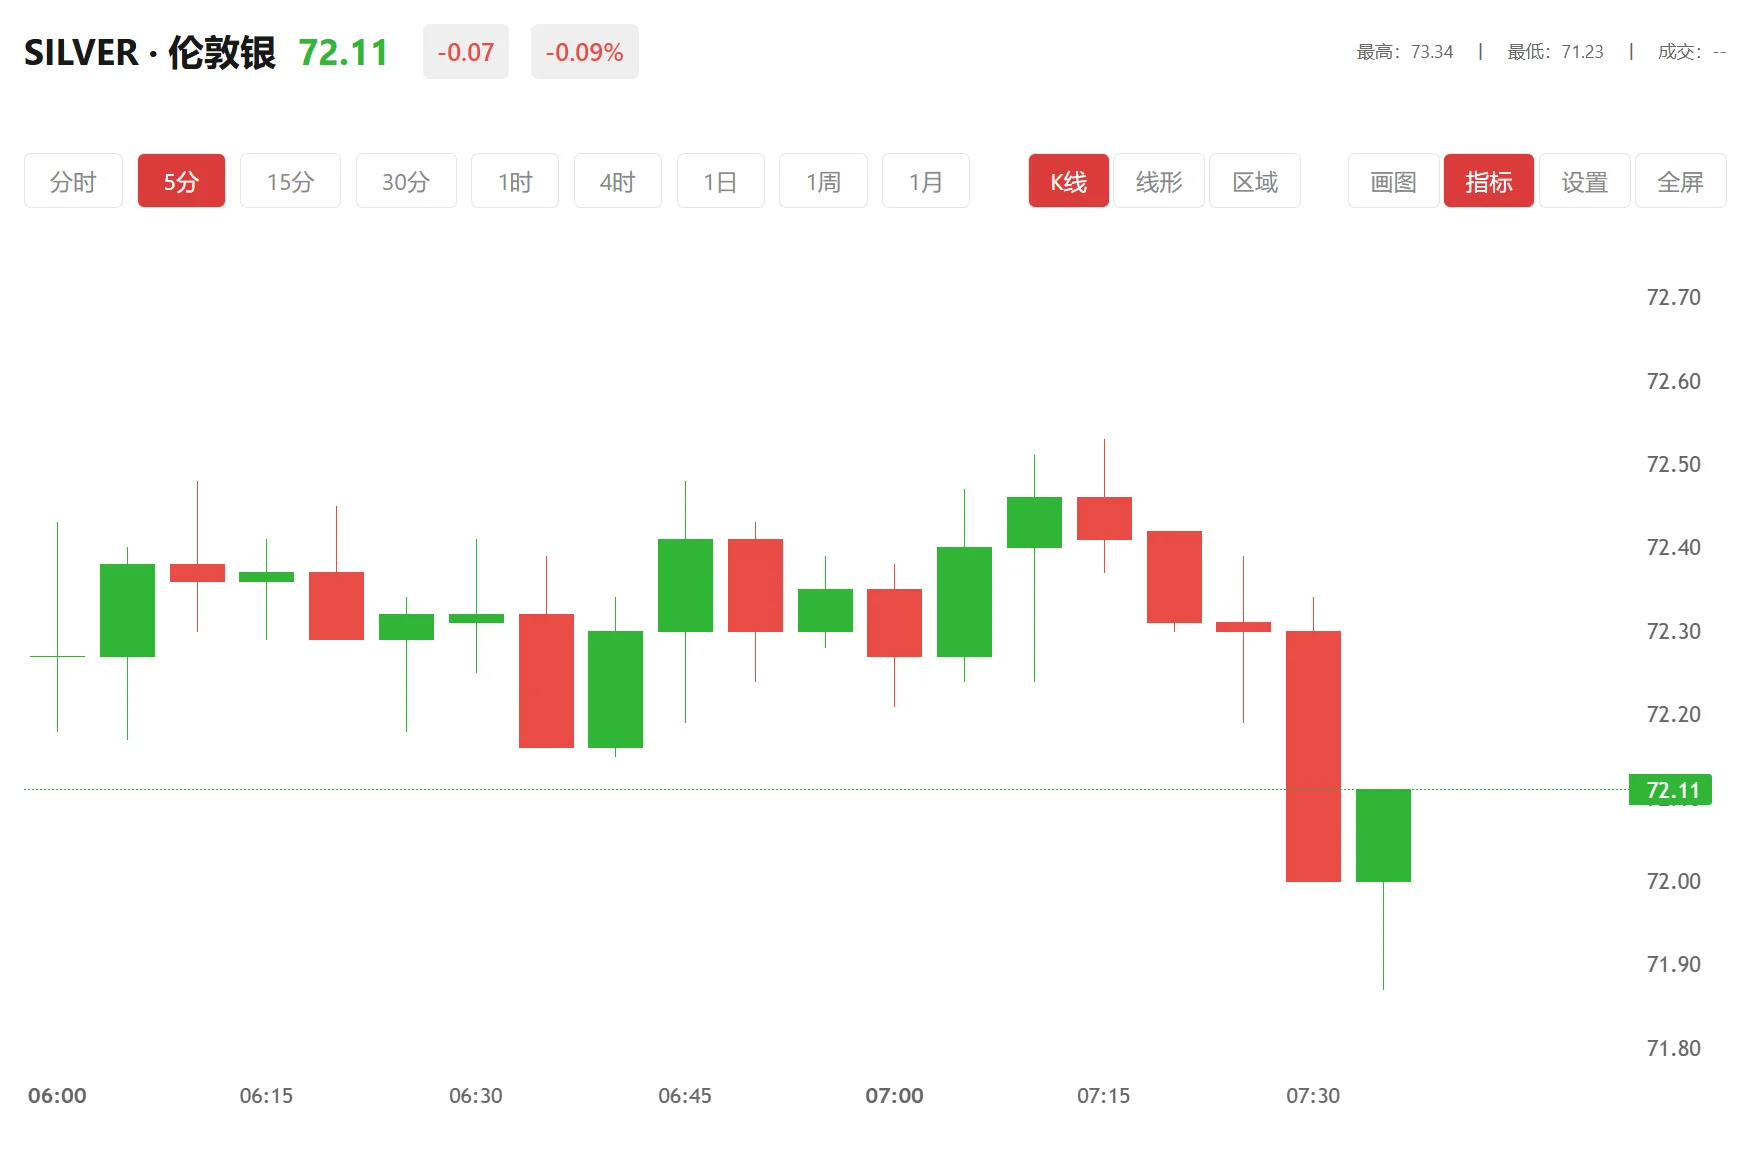Viewport: 1750px width, 1166px height.
Task: Enable K线 candlestick chart mode
Action: (1068, 181)
